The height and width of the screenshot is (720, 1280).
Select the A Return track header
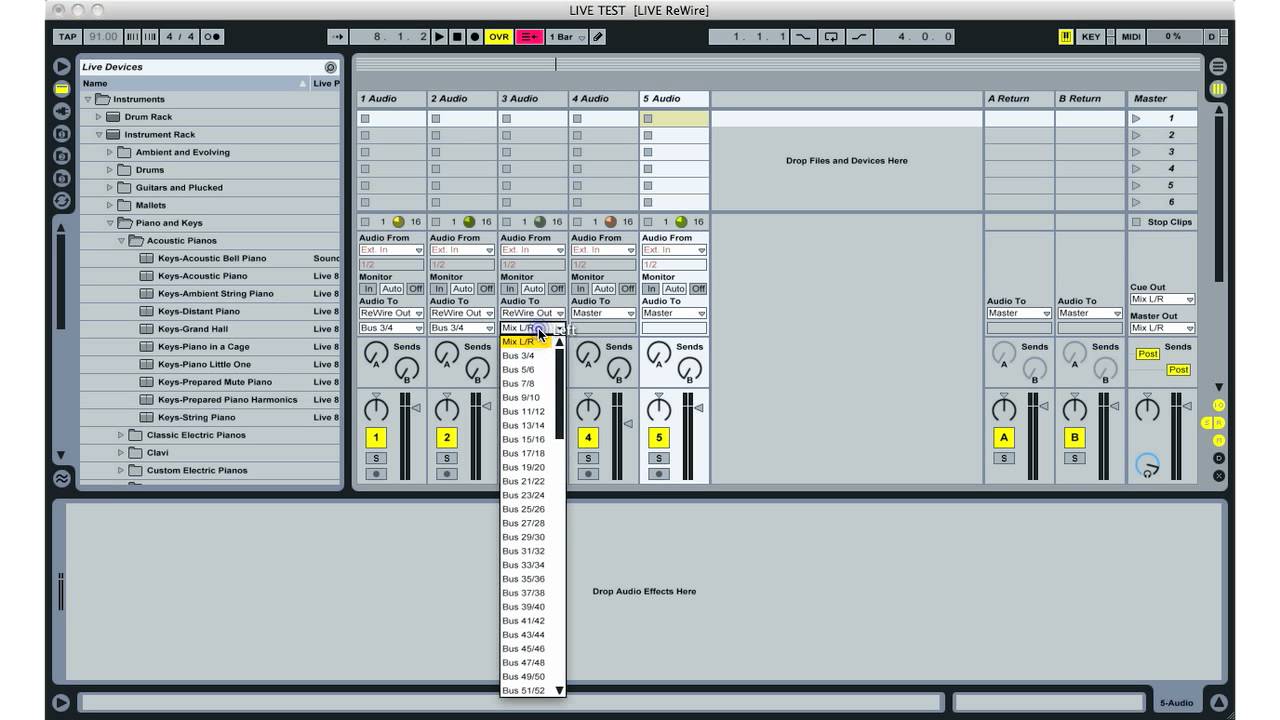1019,99
